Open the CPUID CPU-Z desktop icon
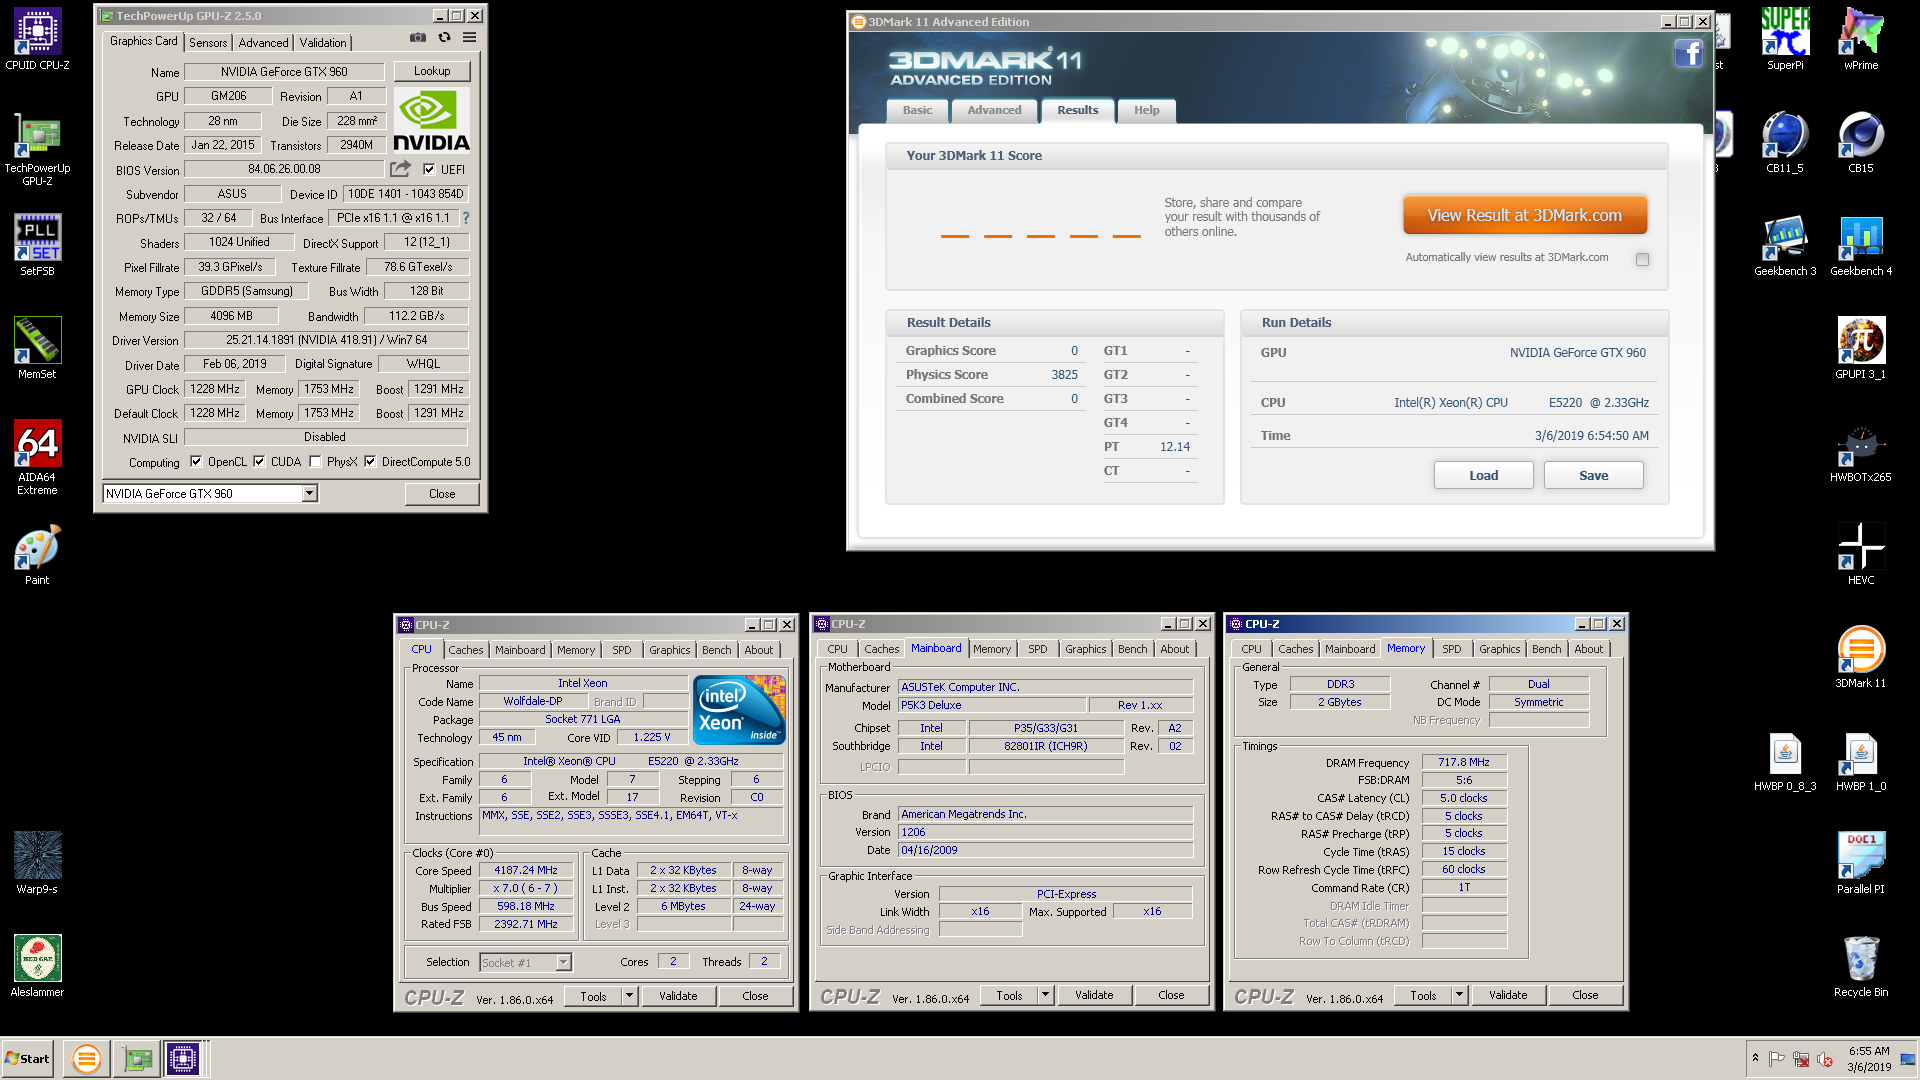 [x=37, y=40]
